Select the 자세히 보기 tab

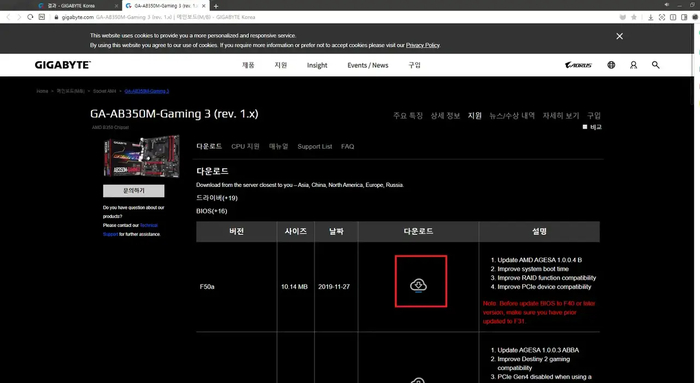[x=561, y=116]
